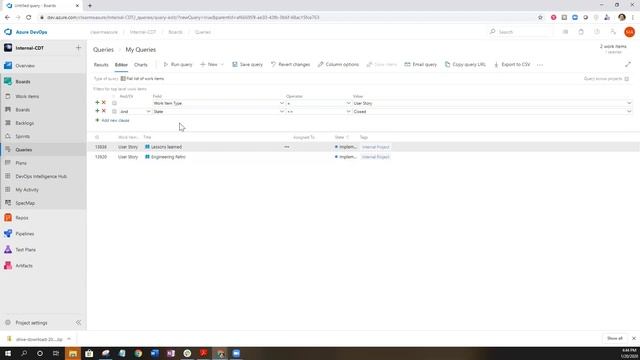Run the query

(178, 64)
